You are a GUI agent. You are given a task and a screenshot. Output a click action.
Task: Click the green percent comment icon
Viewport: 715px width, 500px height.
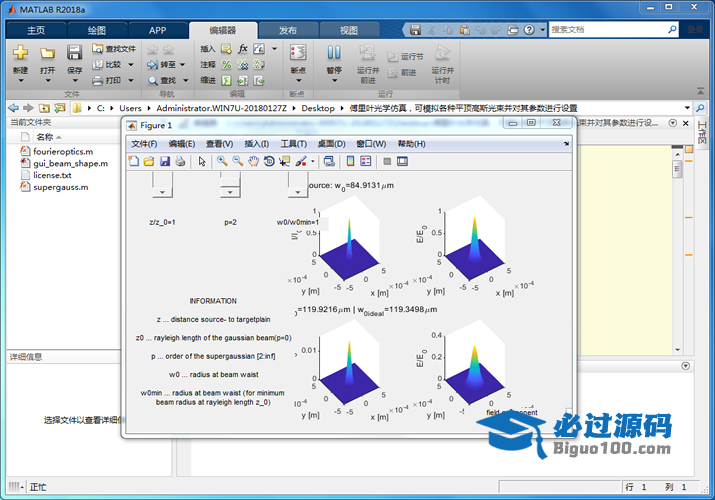tap(226, 65)
